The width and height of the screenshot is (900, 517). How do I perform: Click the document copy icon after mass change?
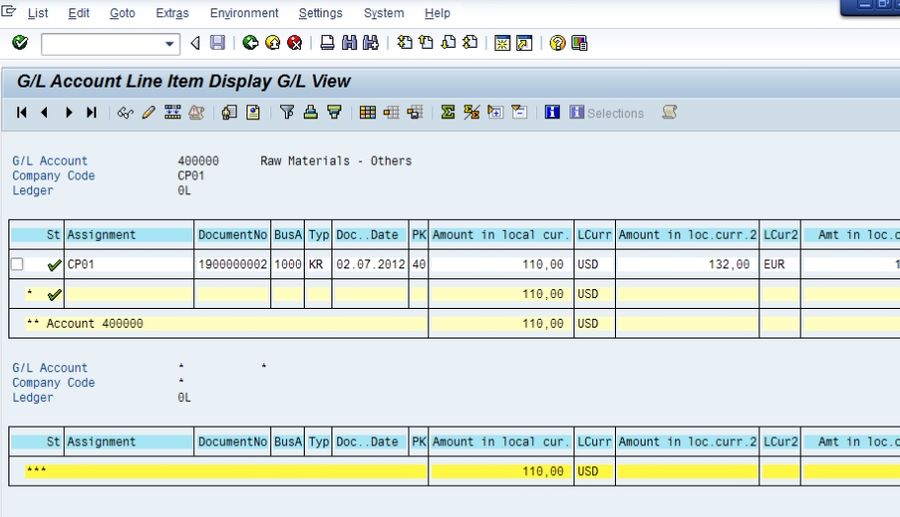click(229, 112)
